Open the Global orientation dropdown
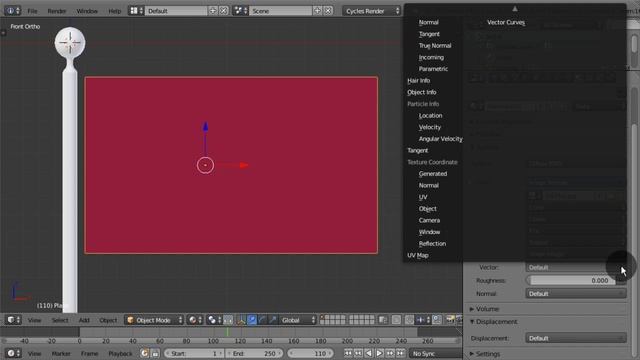 (x=298, y=320)
